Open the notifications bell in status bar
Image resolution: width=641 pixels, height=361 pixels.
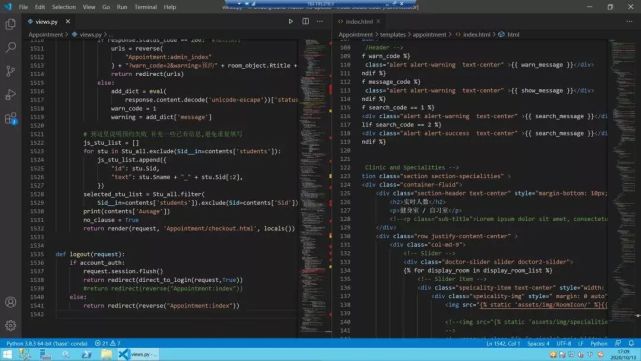tap(631, 343)
